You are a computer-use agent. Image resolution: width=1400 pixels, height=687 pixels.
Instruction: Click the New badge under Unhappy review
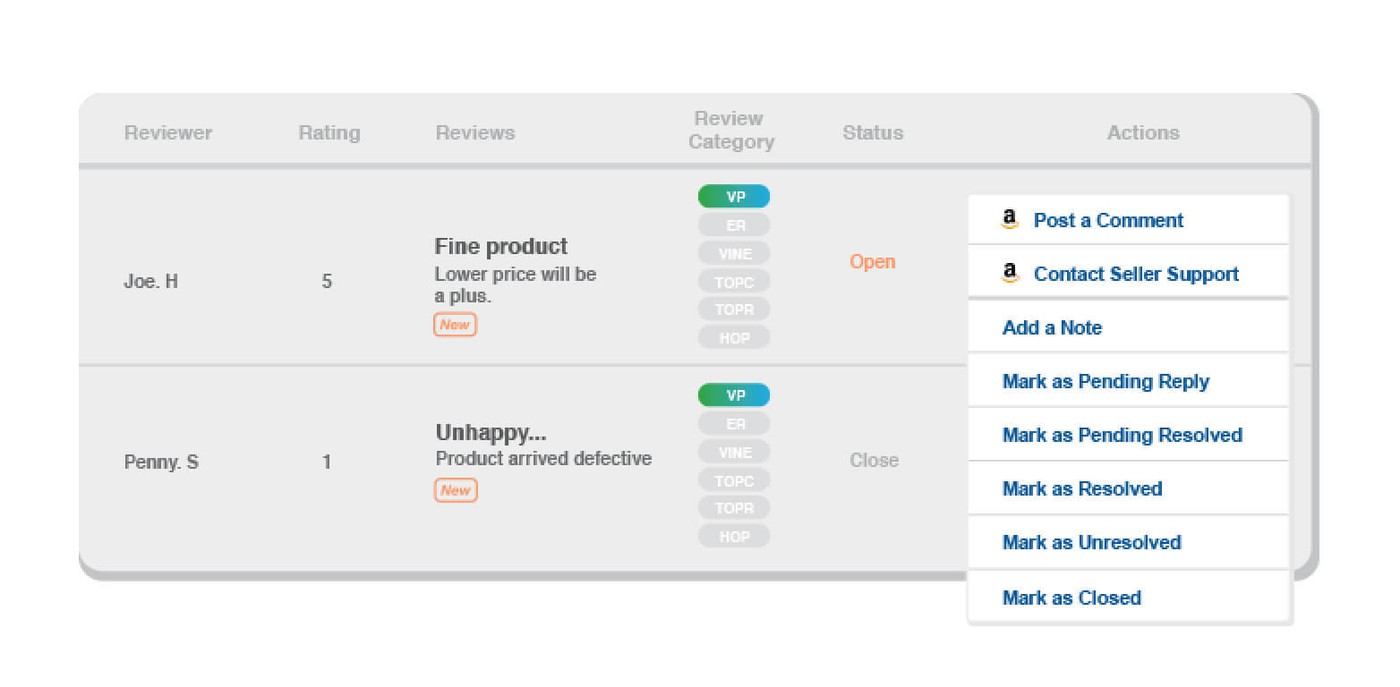tap(455, 491)
